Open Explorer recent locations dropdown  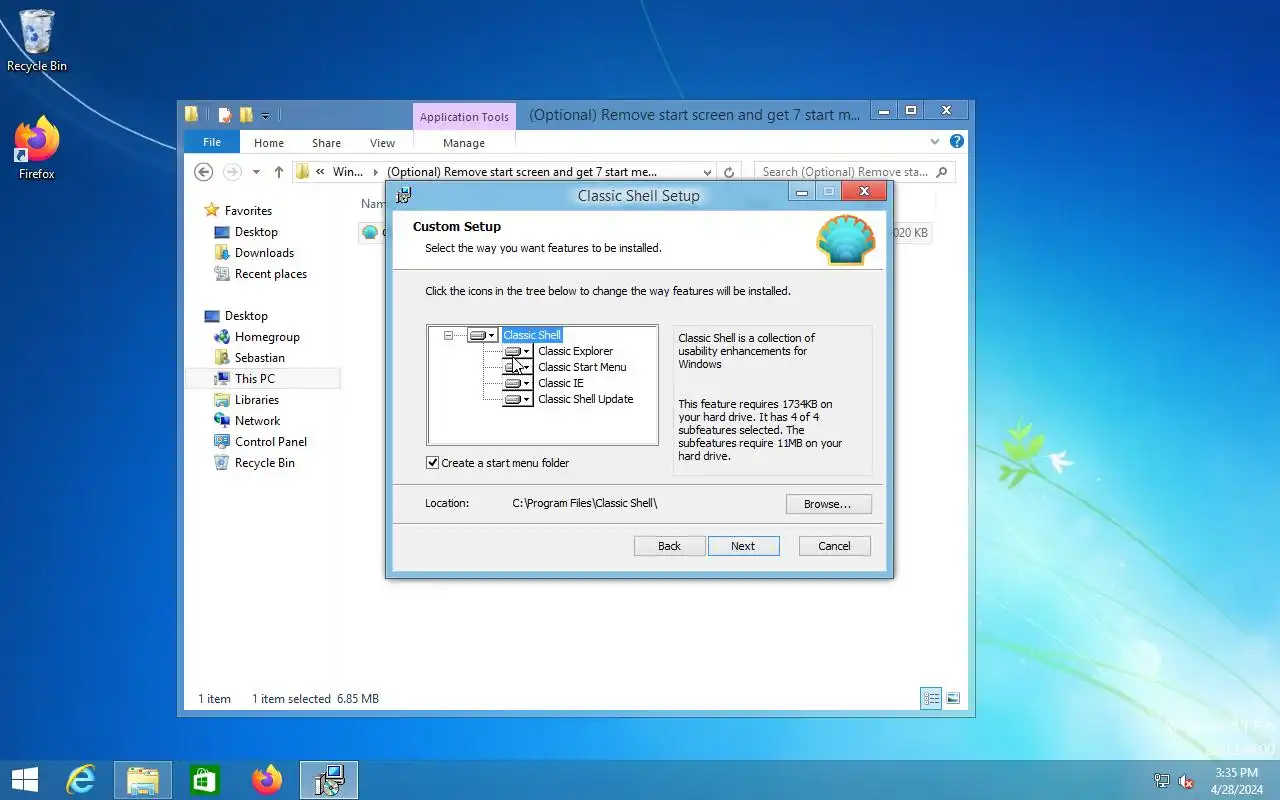(256, 172)
